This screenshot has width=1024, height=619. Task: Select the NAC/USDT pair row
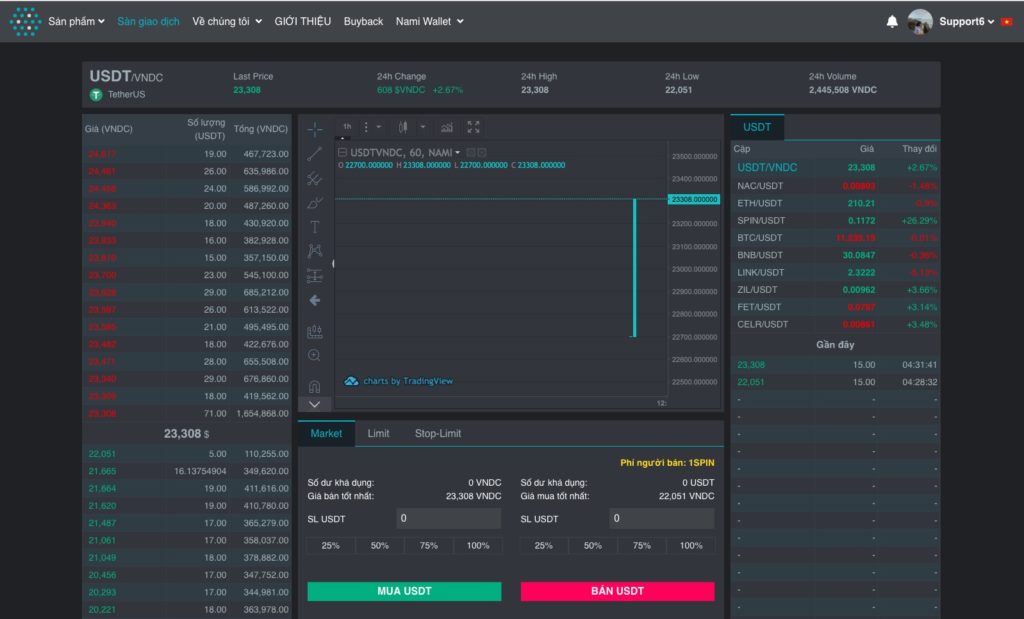click(x=835, y=186)
